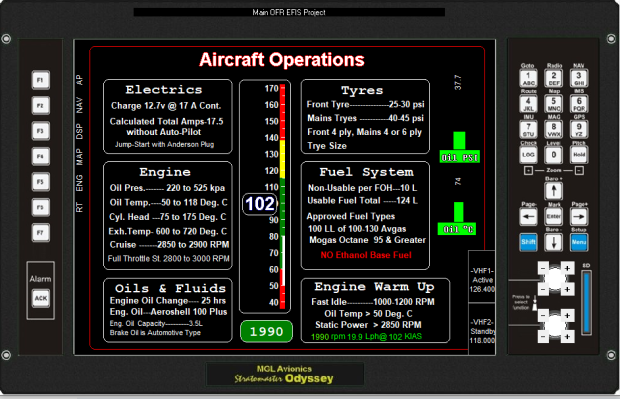Click the Fuel System heading
Image resolution: width=620 pixels, height=399 pixels.
coord(366,172)
